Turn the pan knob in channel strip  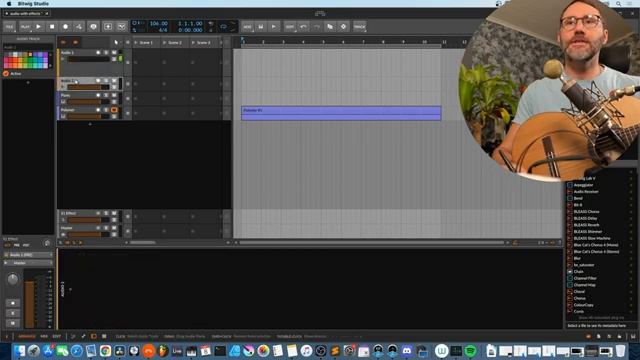[x=13, y=279]
